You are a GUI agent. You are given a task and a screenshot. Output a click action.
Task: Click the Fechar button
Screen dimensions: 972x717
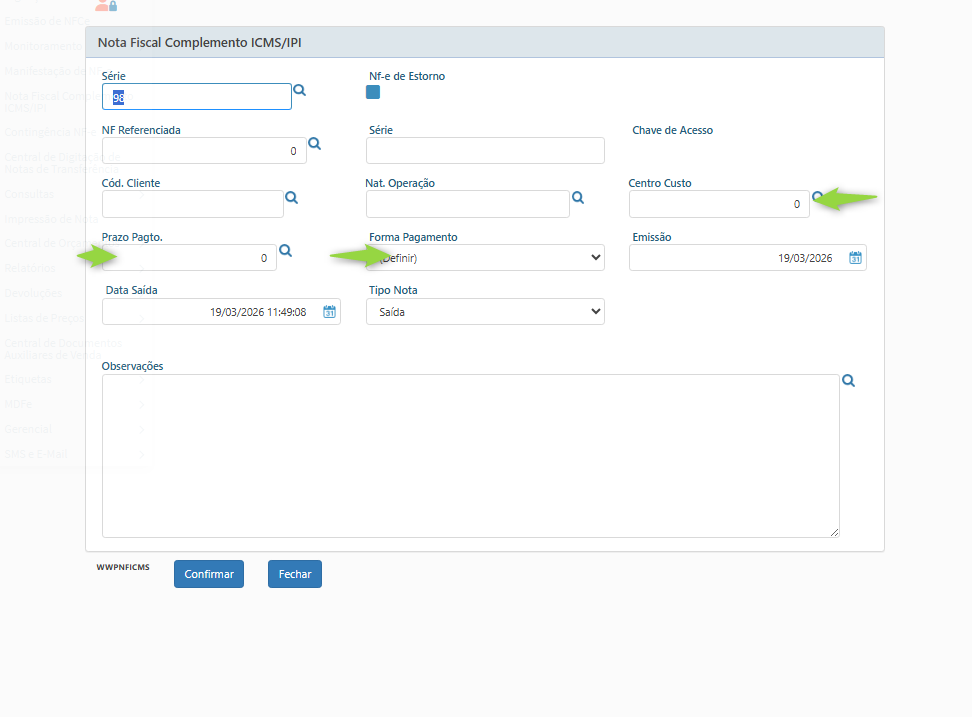point(294,574)
